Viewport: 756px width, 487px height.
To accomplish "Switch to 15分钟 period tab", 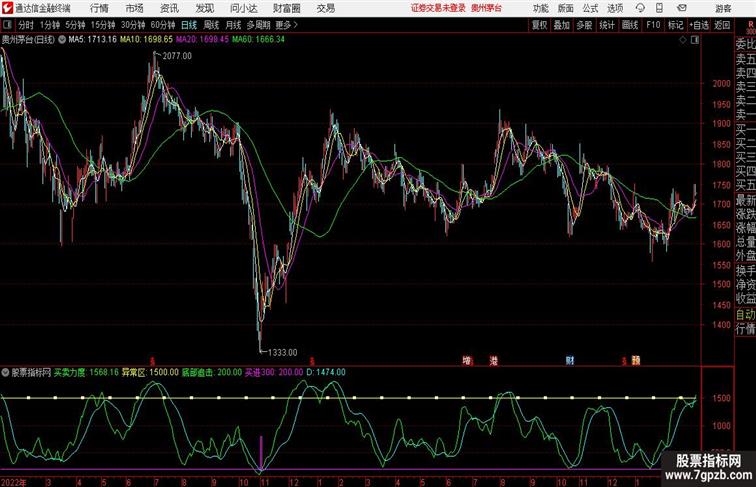I will [x=103, y=25].
